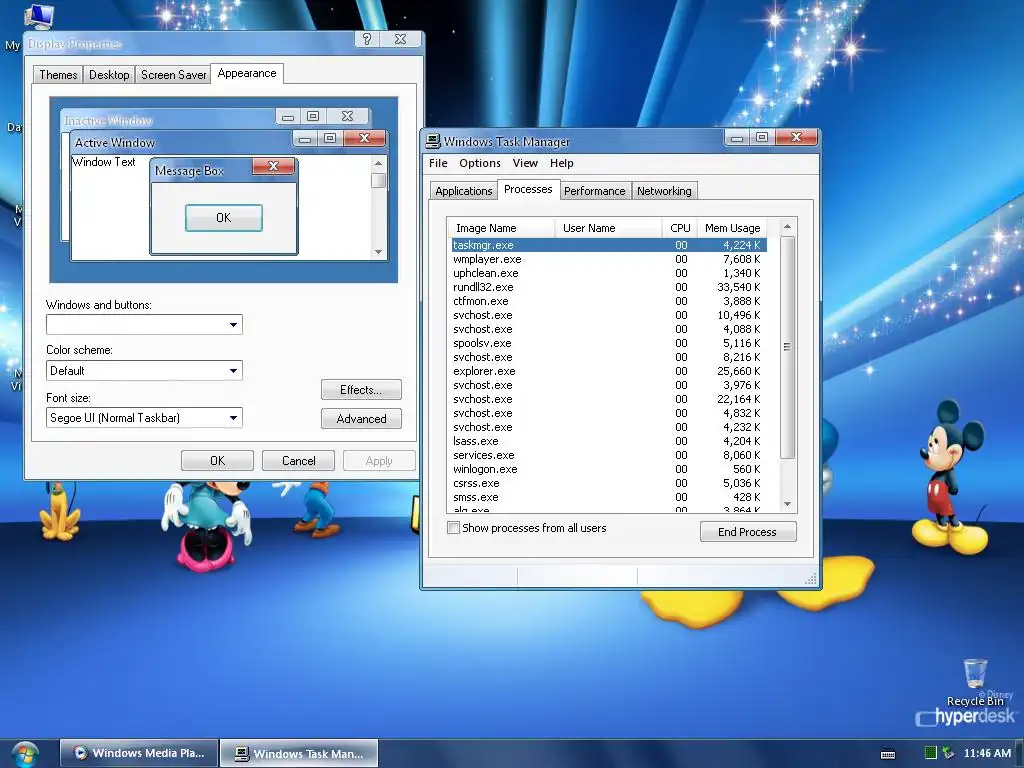1024x768 pixels.
Task: Open the Help menu in Task Manager
Action: [562, 163]
